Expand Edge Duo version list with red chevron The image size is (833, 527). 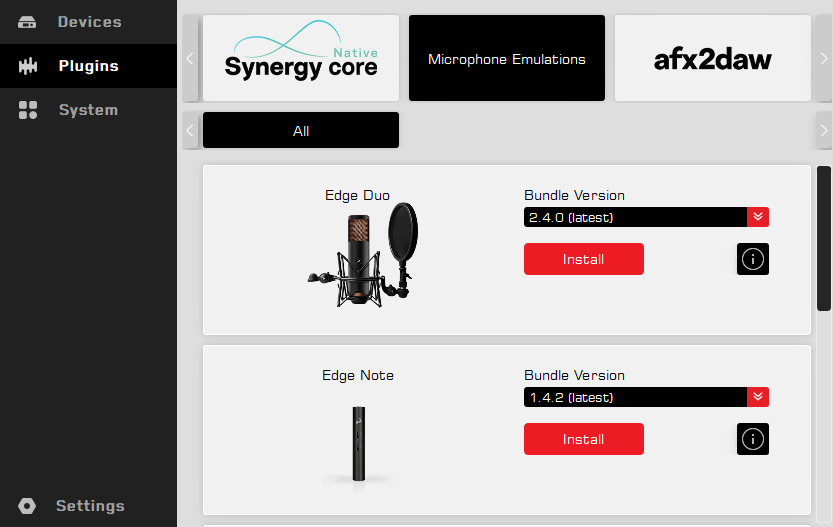(x=758, y=217)
